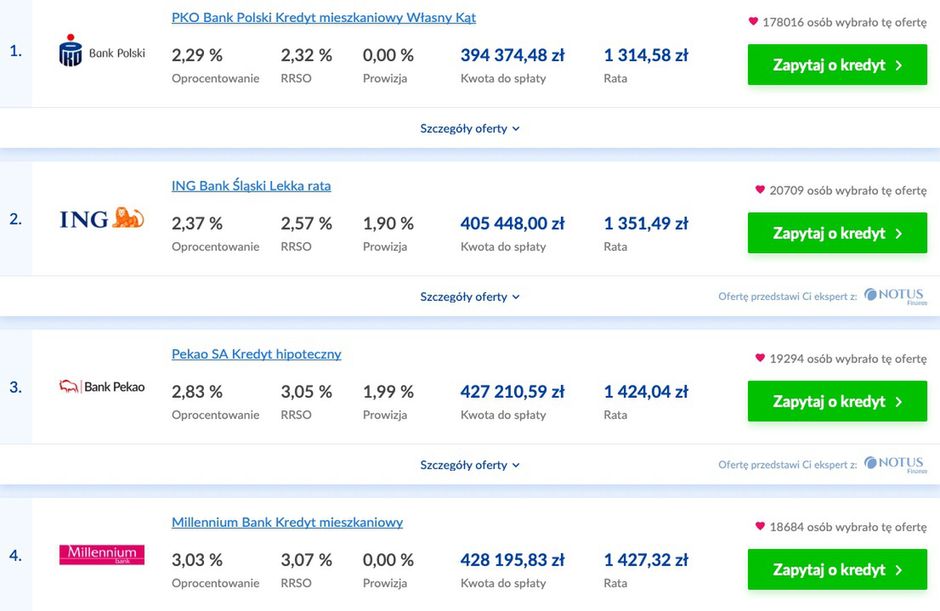Click ranking number 2. beside ING offer
Image resolution: width=940 pixels, height=611 pixels.
point(16,219)
